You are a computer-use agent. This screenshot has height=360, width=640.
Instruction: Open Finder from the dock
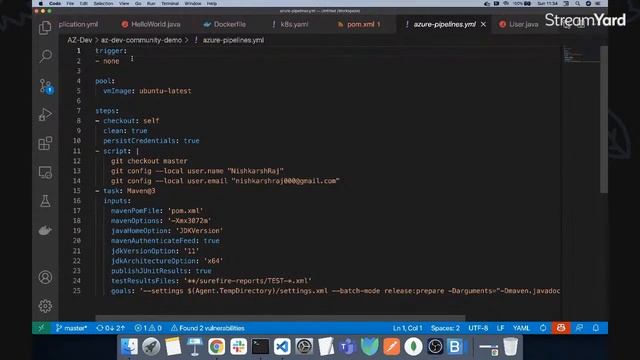tap(129, 347)
